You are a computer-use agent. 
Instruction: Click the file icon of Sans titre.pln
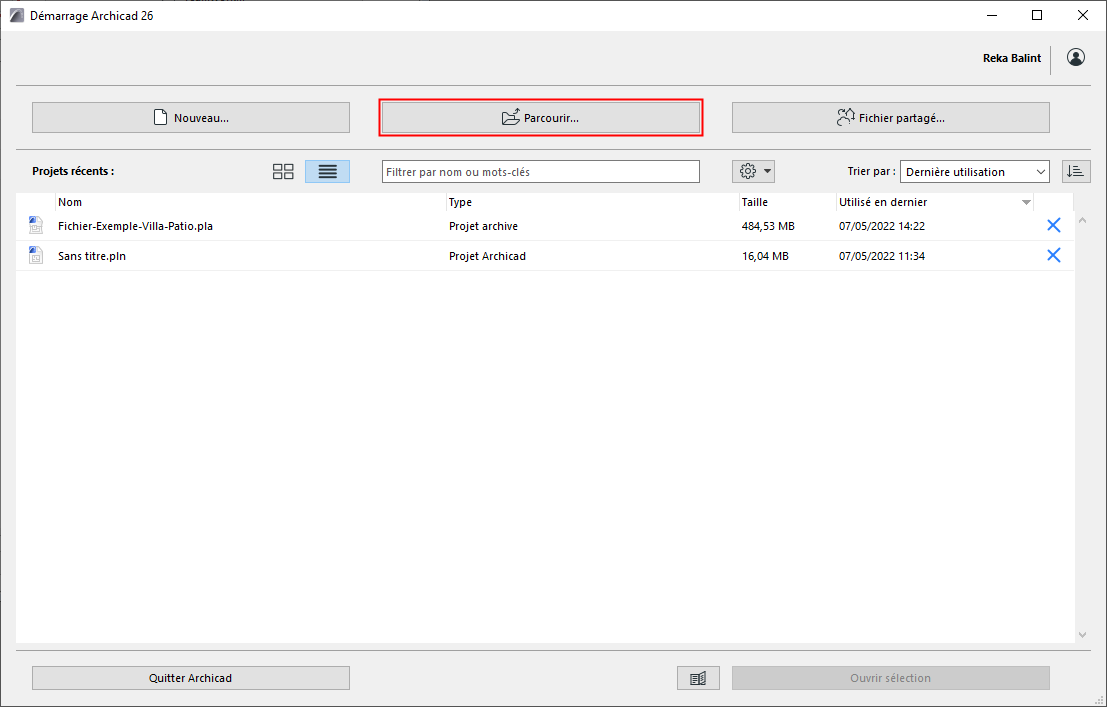(35, 256)
